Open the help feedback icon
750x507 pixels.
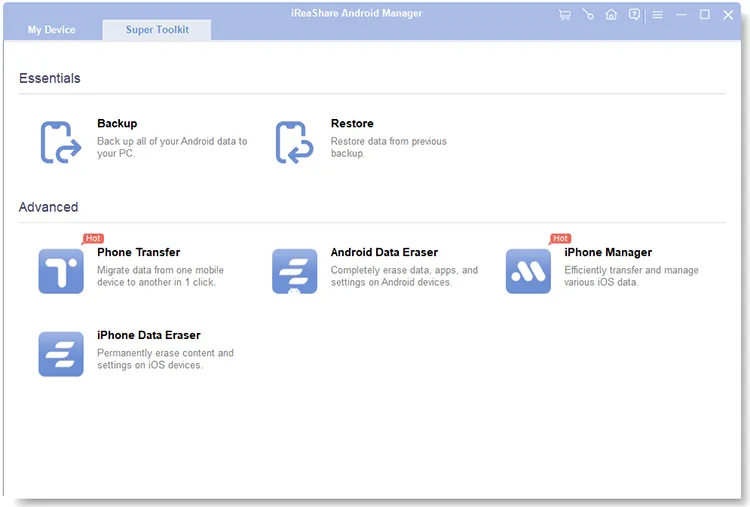634,15
